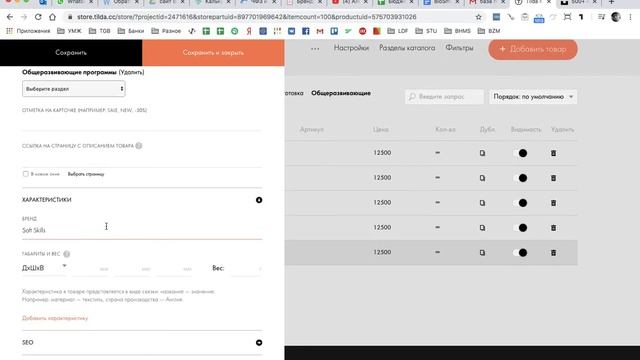The image size is (640, 360).
Task: Open the help icon next to ГАБАРИТЫ И ВЕС
Action: [67, 254]
